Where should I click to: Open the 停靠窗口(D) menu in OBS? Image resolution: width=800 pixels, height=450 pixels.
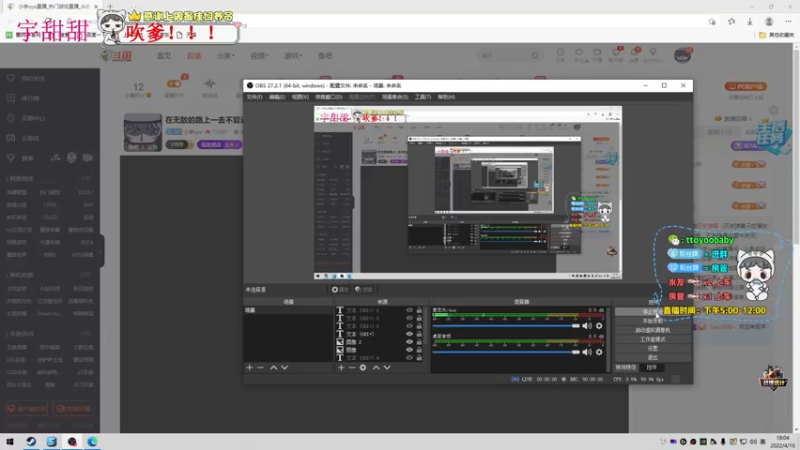pyautogui.click(x=329, y=97)
